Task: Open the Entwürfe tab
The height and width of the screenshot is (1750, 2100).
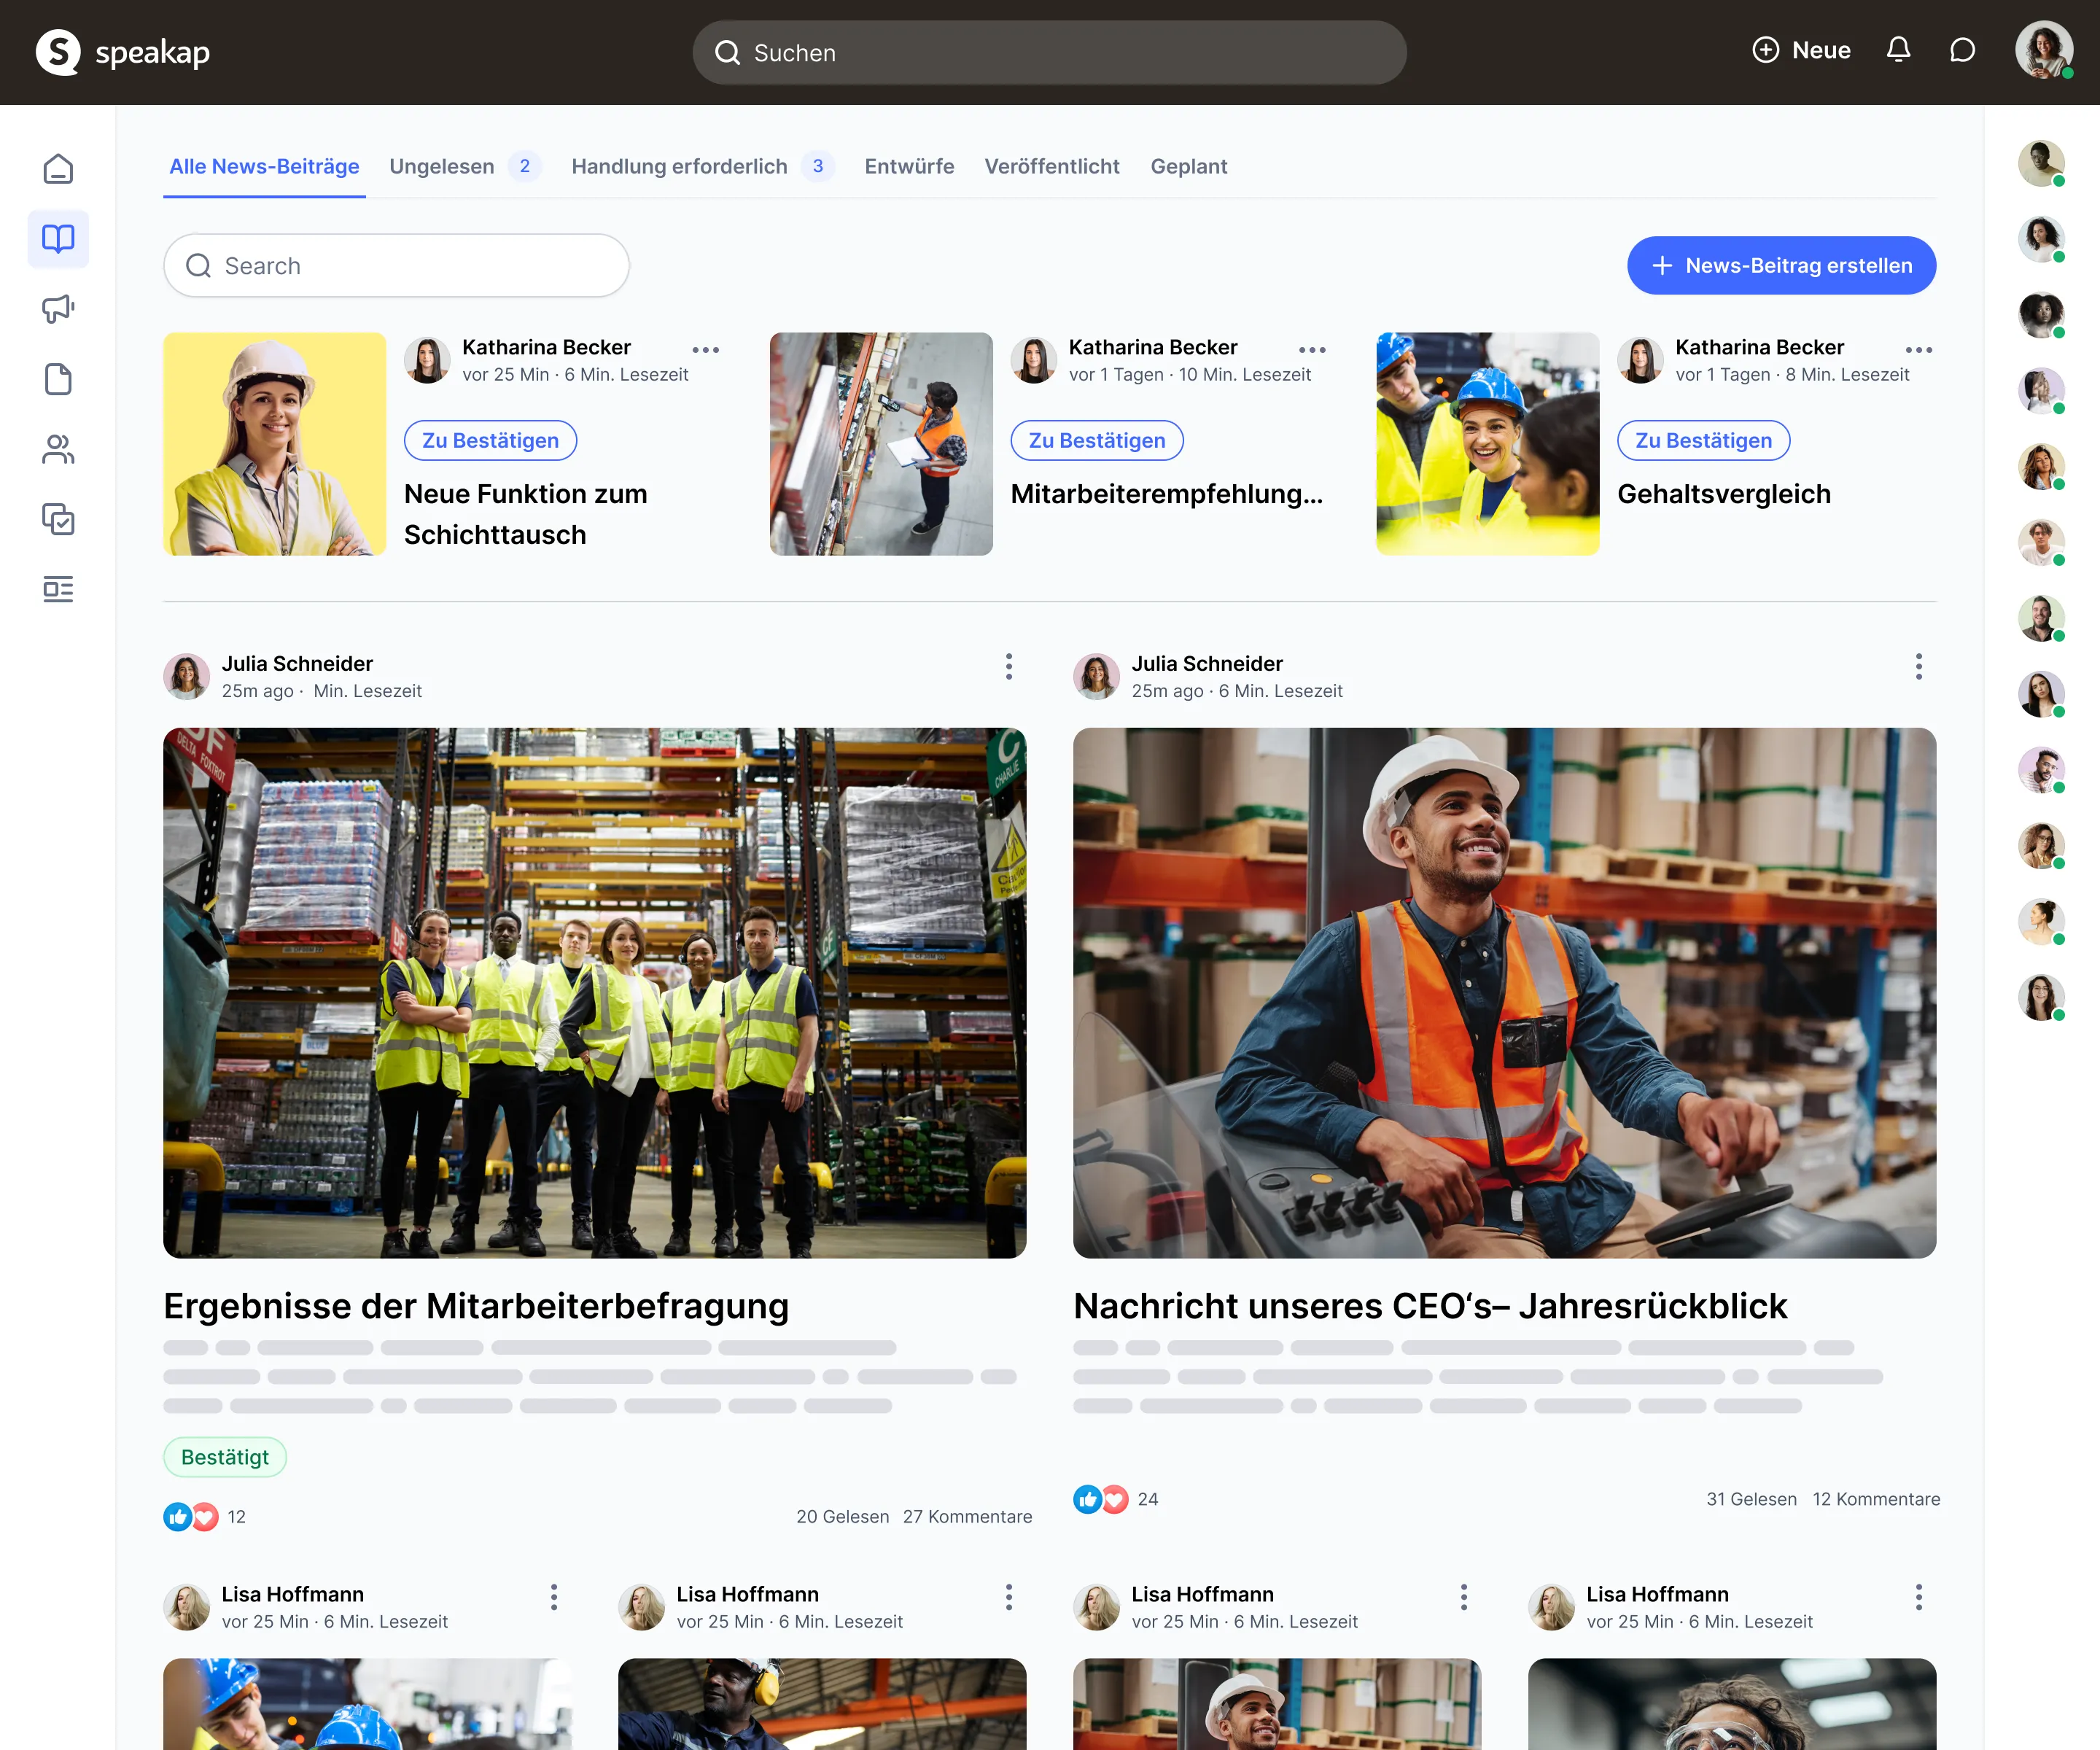Action: [x=909, y=166]
